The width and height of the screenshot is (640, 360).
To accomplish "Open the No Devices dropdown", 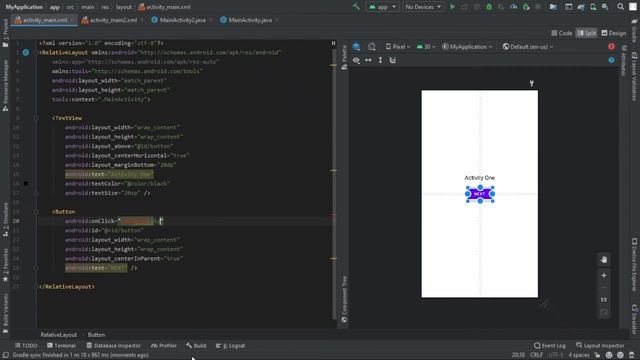I will tap(422, 7).
